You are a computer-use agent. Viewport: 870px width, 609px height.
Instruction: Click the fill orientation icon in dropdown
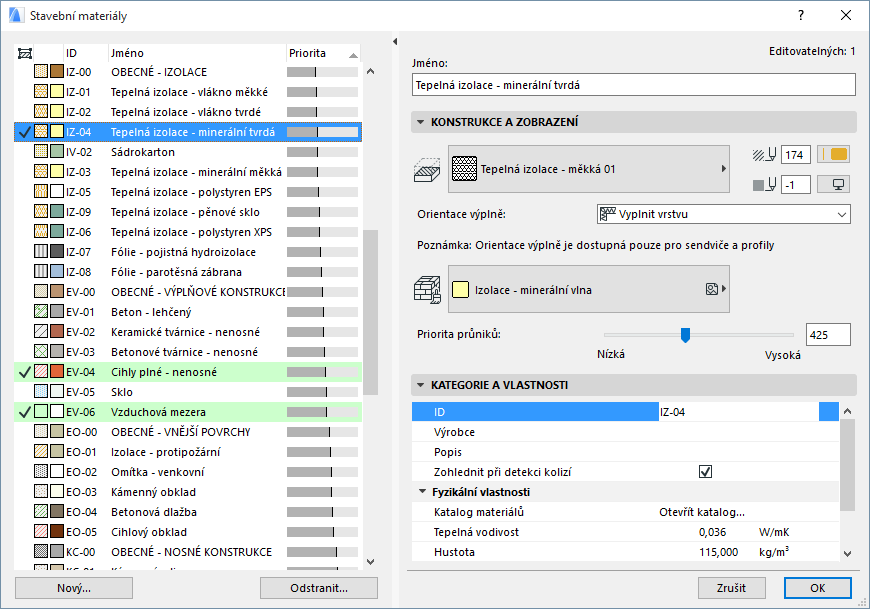608,214
